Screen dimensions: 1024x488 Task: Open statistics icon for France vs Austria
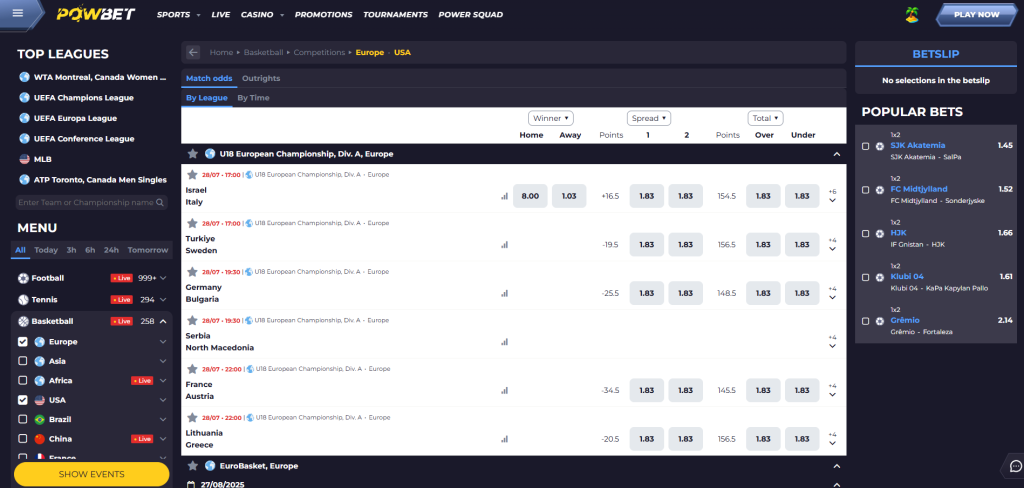(x=504, y=390)
